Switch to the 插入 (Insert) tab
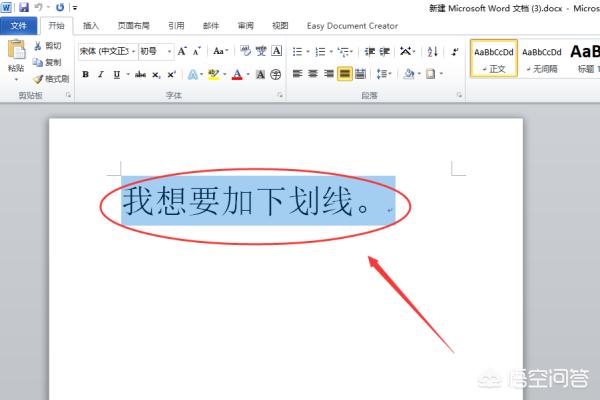Image resolution: width=600 pixels, height=400 pixels. pos(91,26)
